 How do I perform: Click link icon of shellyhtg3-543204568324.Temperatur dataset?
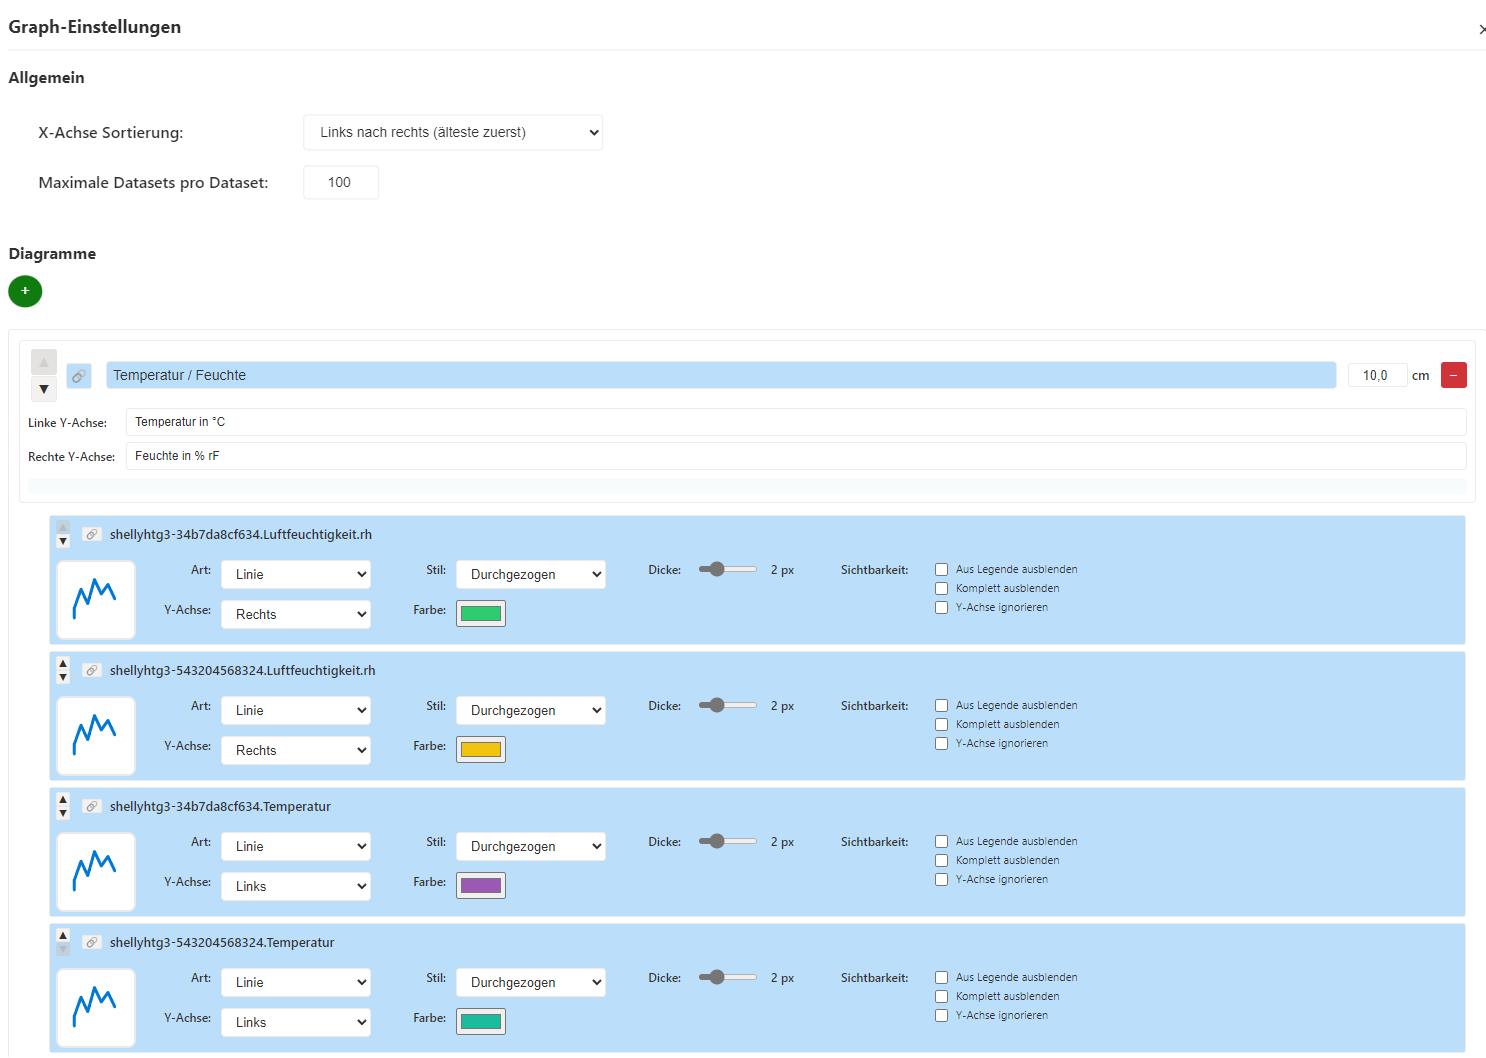pyautogui.click(x=92, y=943)
